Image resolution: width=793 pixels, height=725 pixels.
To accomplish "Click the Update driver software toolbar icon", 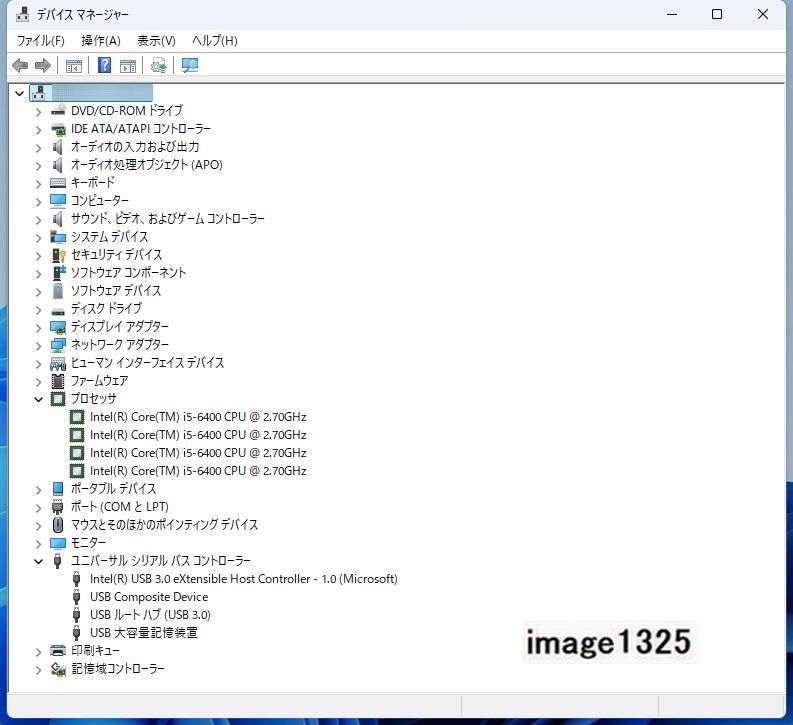I will coord(159,65).
